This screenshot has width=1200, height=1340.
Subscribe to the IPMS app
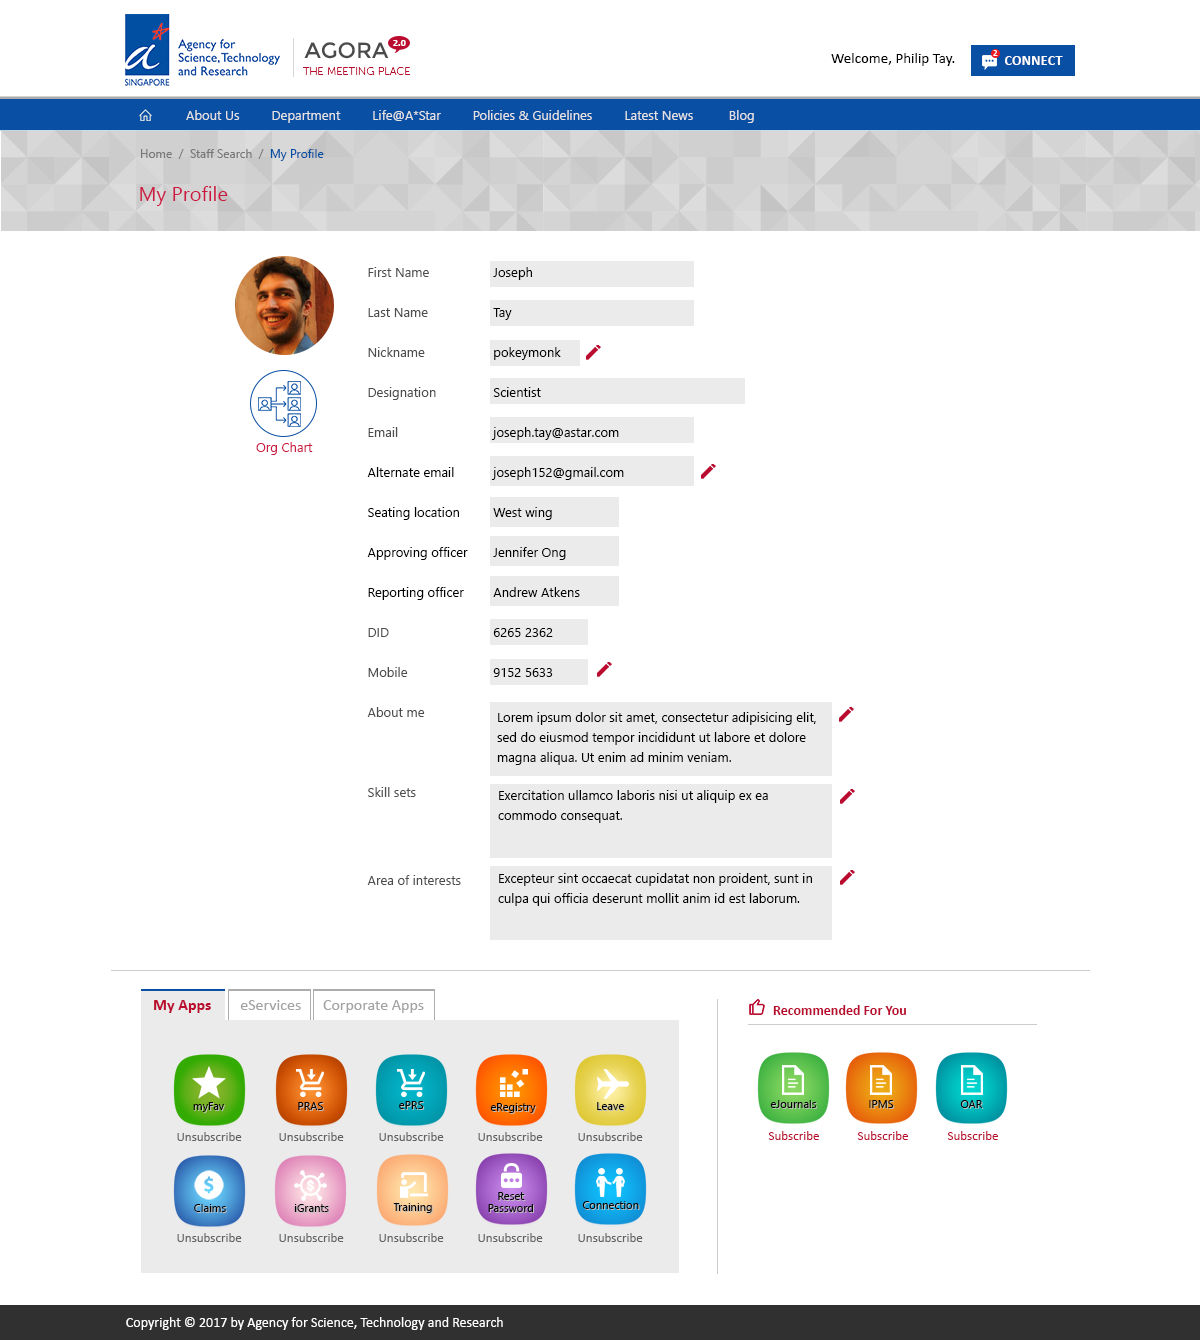point(882,1136)
